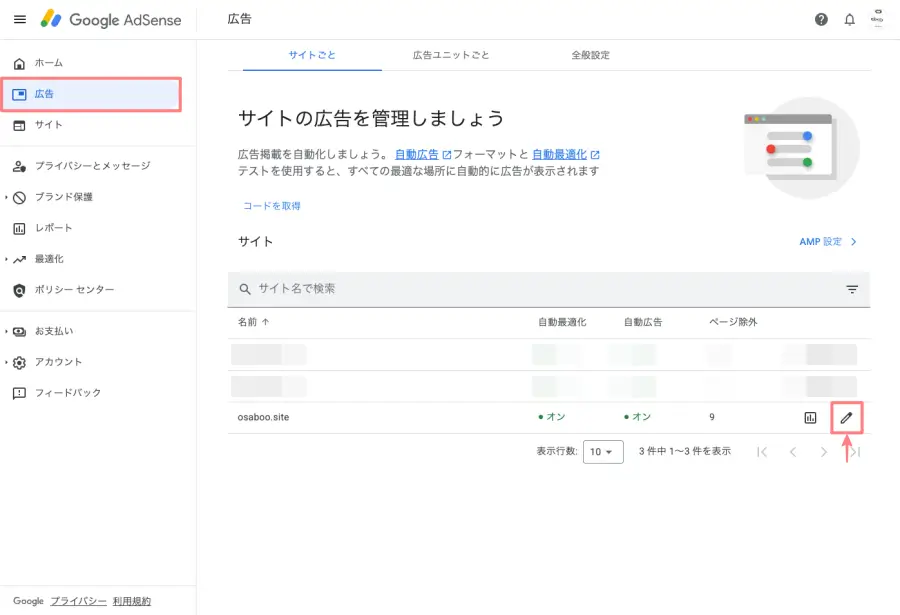Open your account avatar menu
Viewport: 900px width, 615px height.
[x=877, y=19]
